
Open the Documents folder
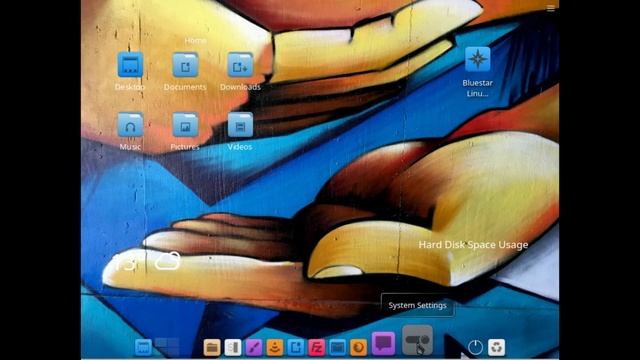185,64
